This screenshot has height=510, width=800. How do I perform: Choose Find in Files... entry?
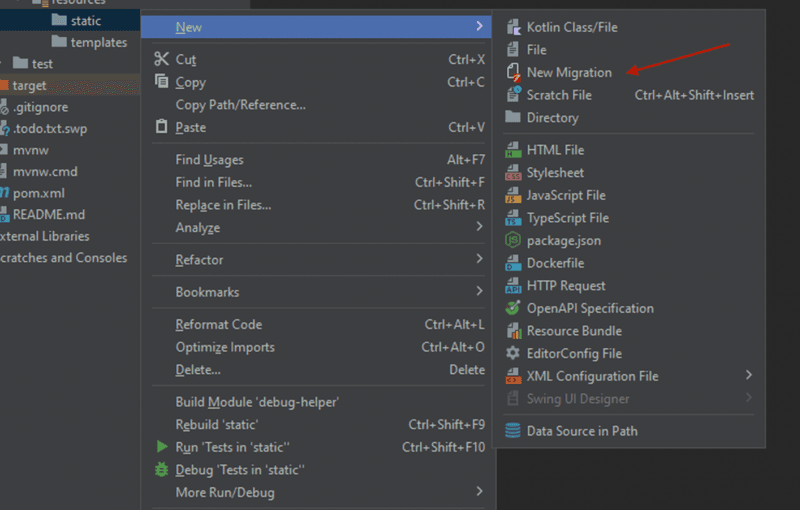pyautogui.click(x=316, y=183)
